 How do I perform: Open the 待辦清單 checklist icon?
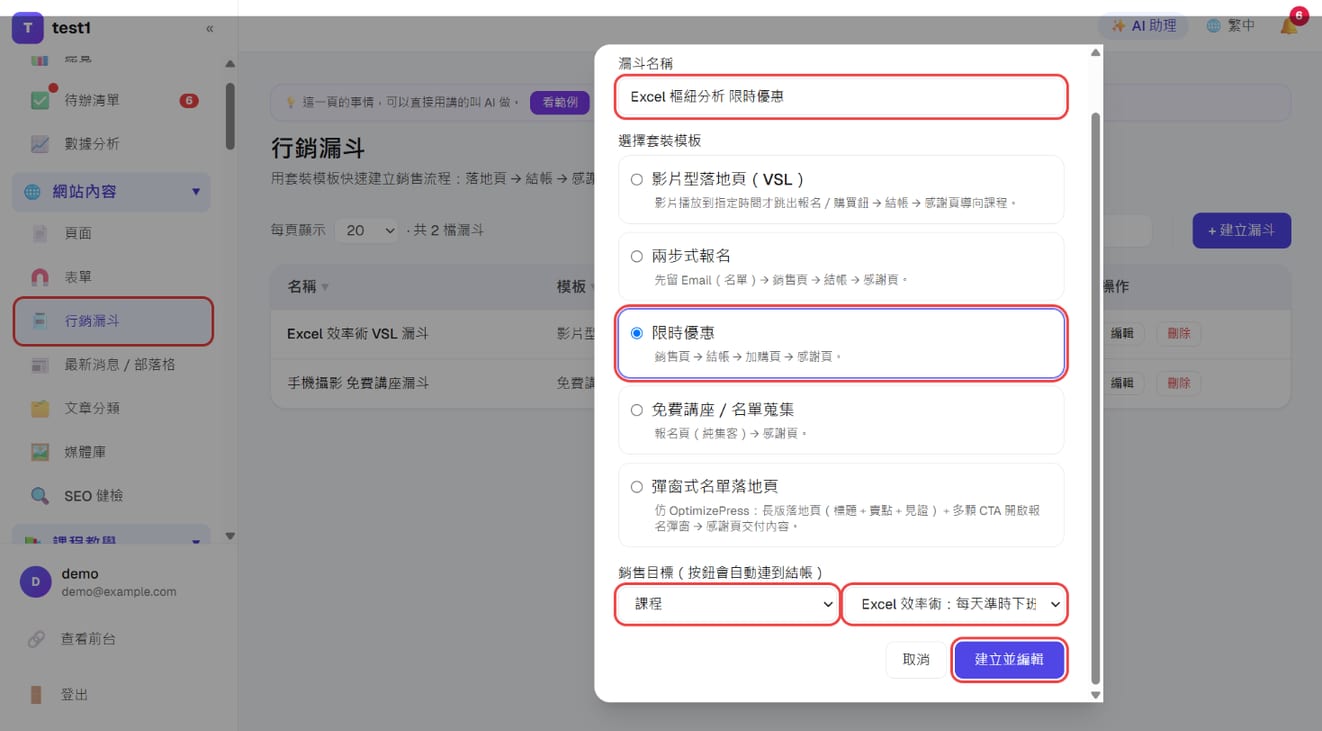click(40, 100)
